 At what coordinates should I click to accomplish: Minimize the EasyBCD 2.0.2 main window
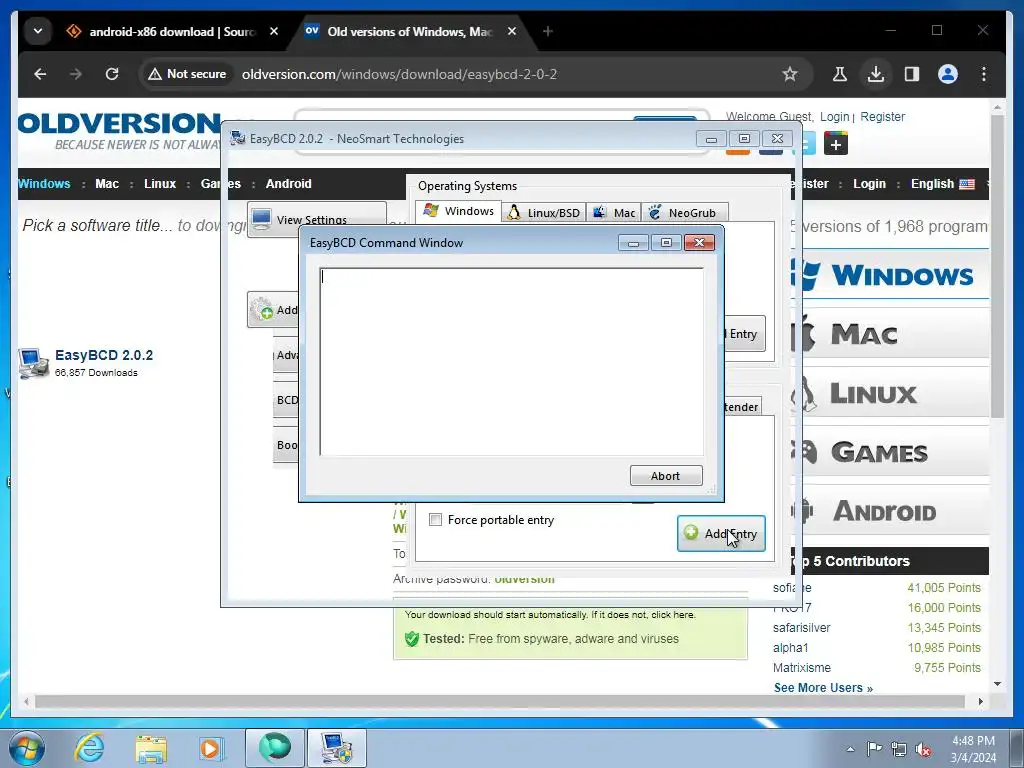click(x=711, y=138)
